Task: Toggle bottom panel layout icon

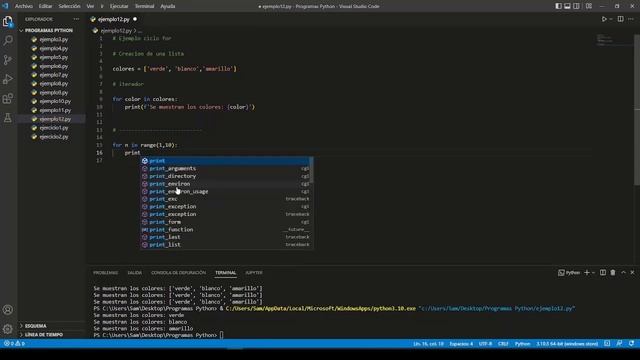Action: click(567, 6)
